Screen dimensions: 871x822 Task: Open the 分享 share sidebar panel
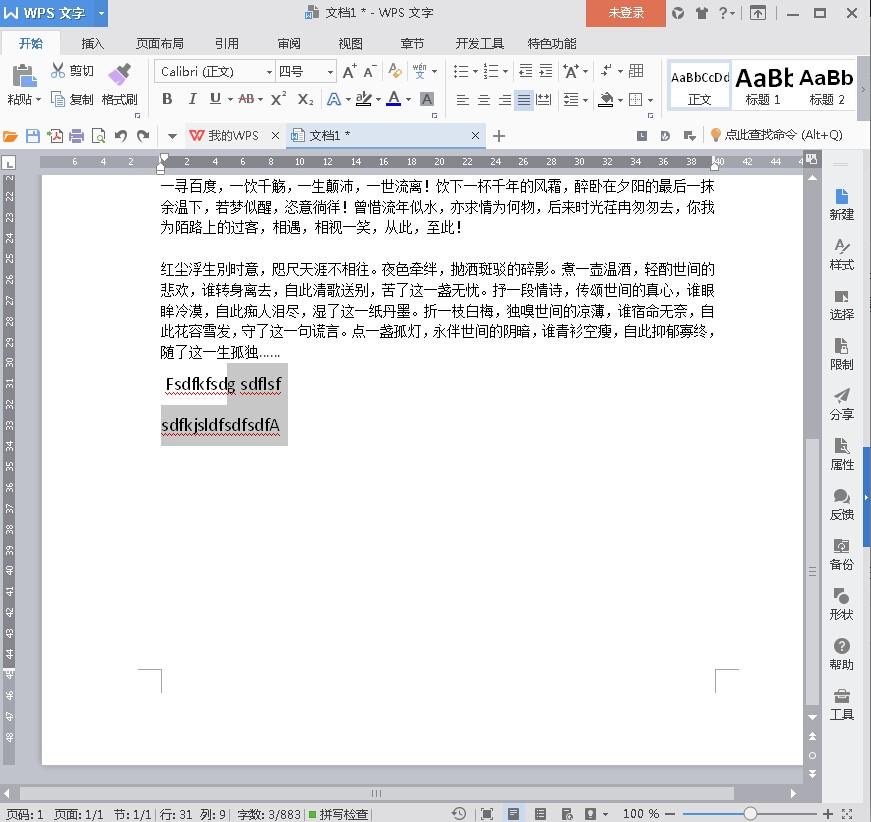[x=841, y=404]
